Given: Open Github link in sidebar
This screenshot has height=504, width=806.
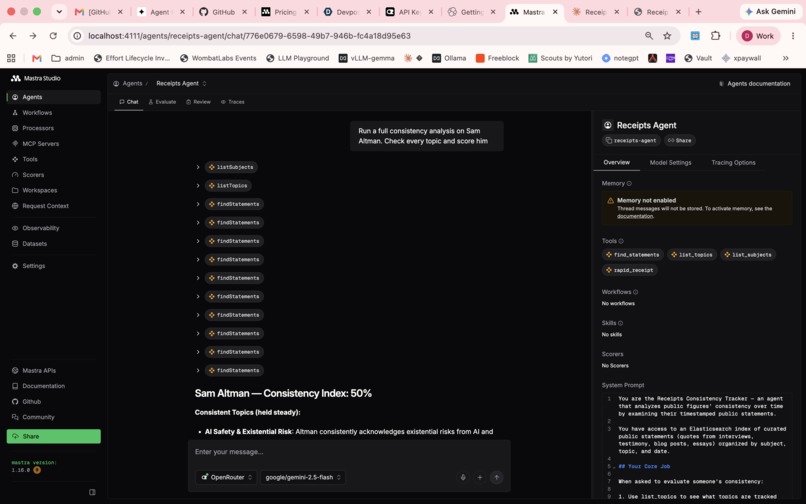Looking at the screenshot, I should [x=53, y=402].
